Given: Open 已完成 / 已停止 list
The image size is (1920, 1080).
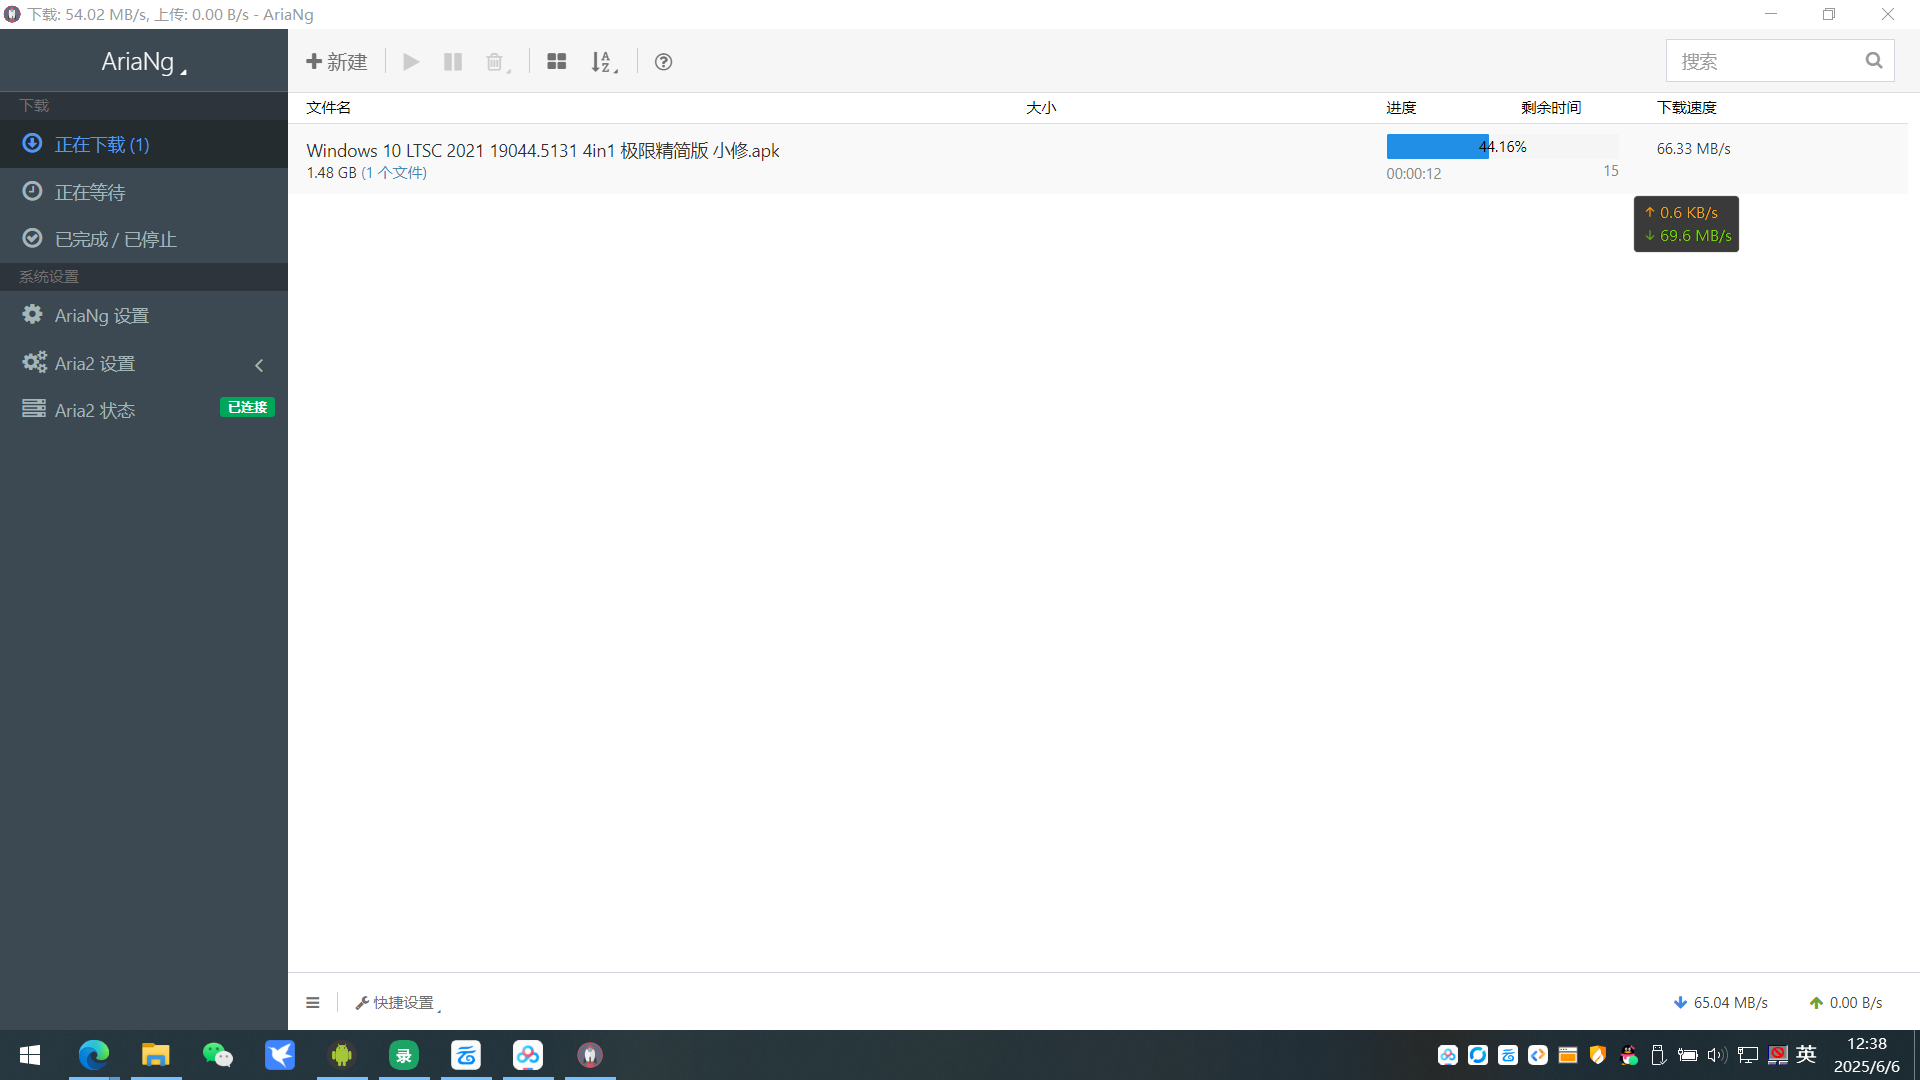Looking at the screenshot, I should [x=144, y=239].
